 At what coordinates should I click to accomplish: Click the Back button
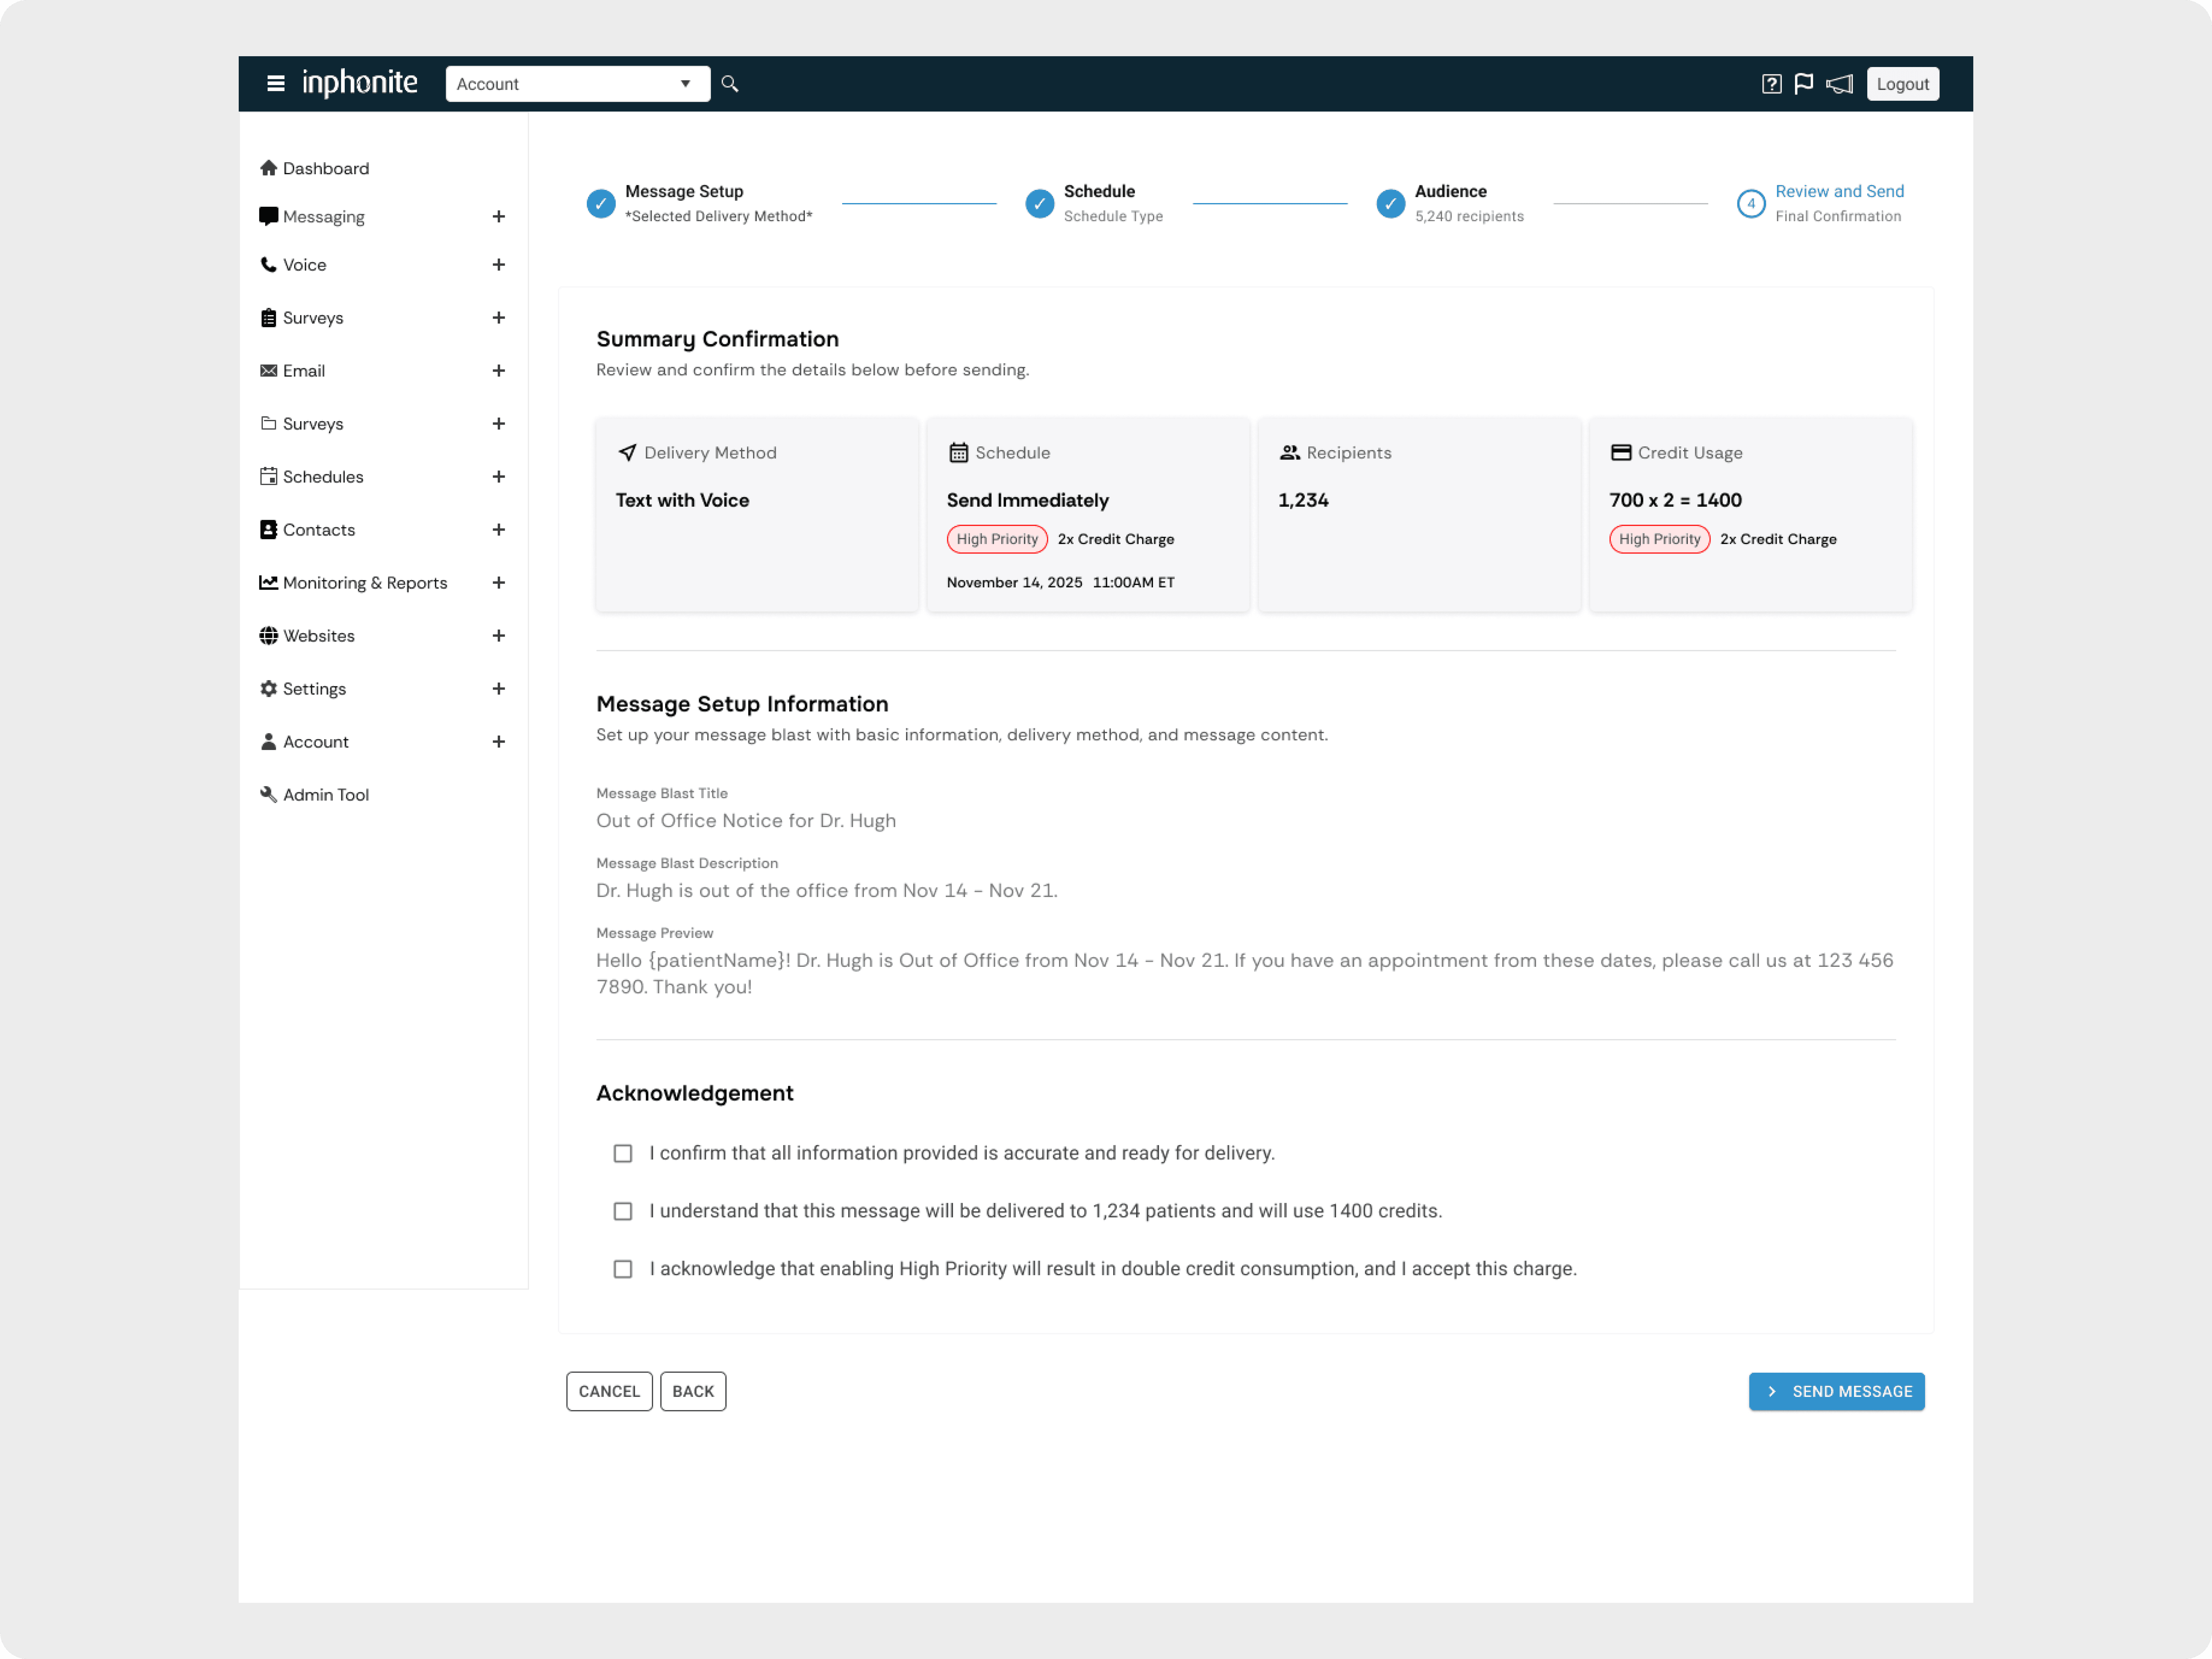pos(693,1391)
